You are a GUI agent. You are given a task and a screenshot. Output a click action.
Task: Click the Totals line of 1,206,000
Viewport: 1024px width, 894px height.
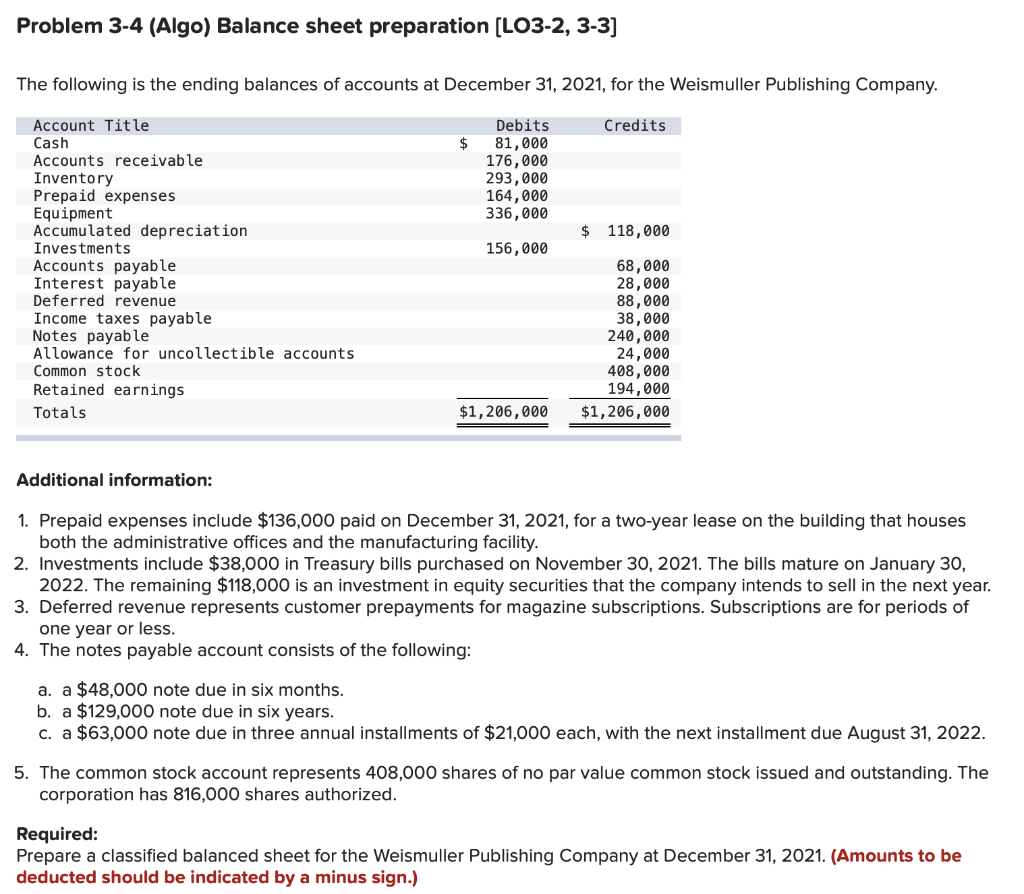point(505,412)
